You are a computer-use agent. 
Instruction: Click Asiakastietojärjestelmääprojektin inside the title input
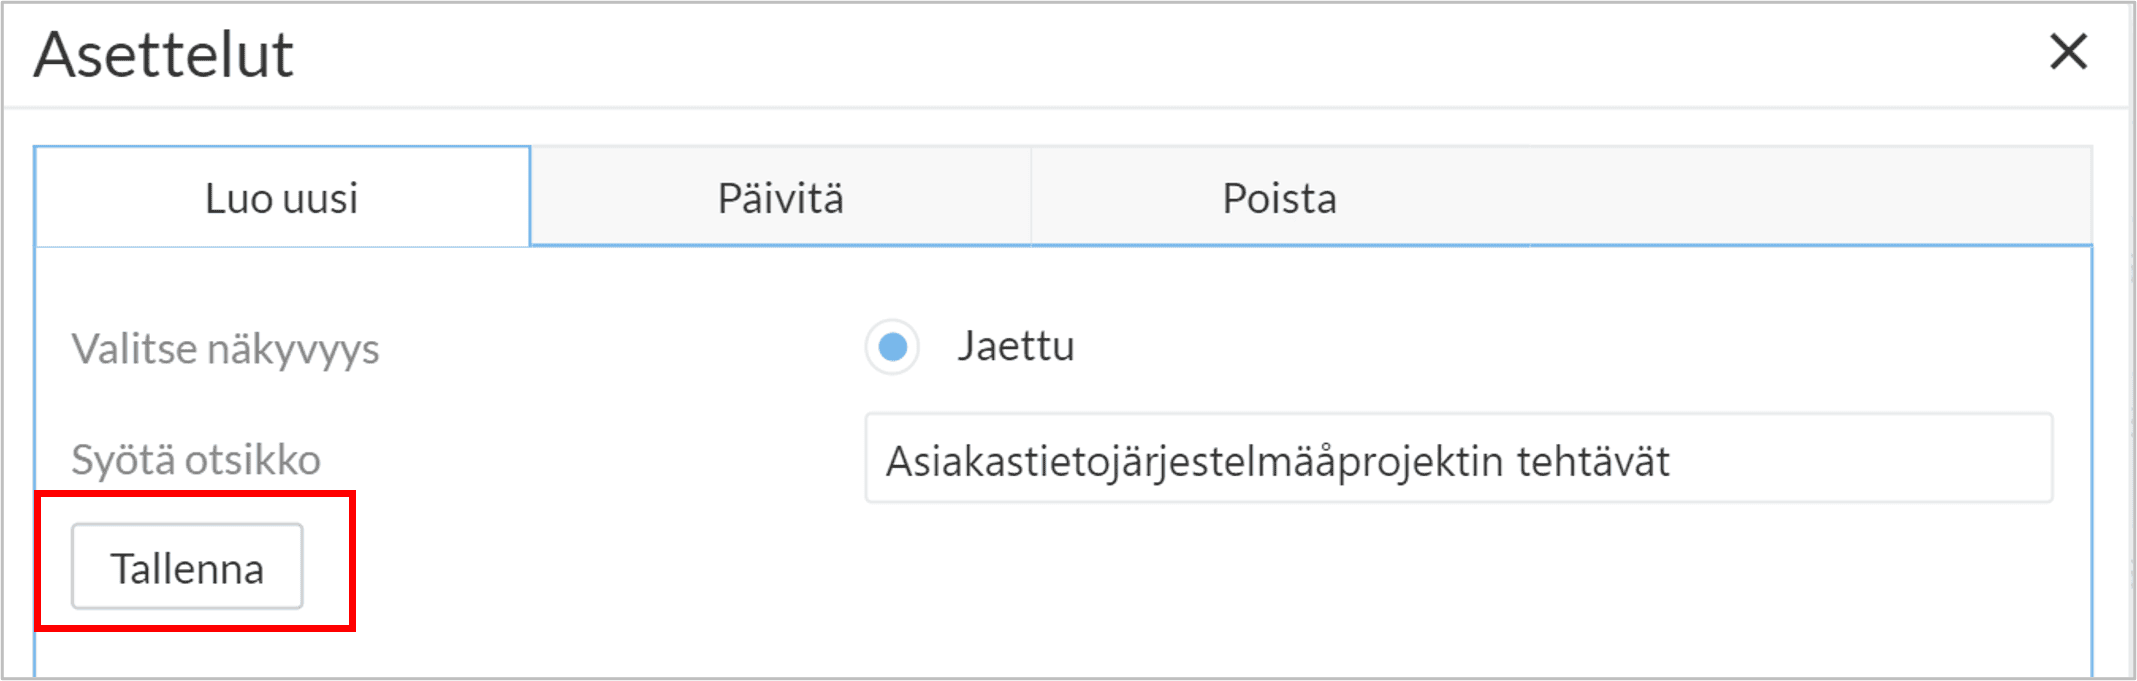point(1195,462)
